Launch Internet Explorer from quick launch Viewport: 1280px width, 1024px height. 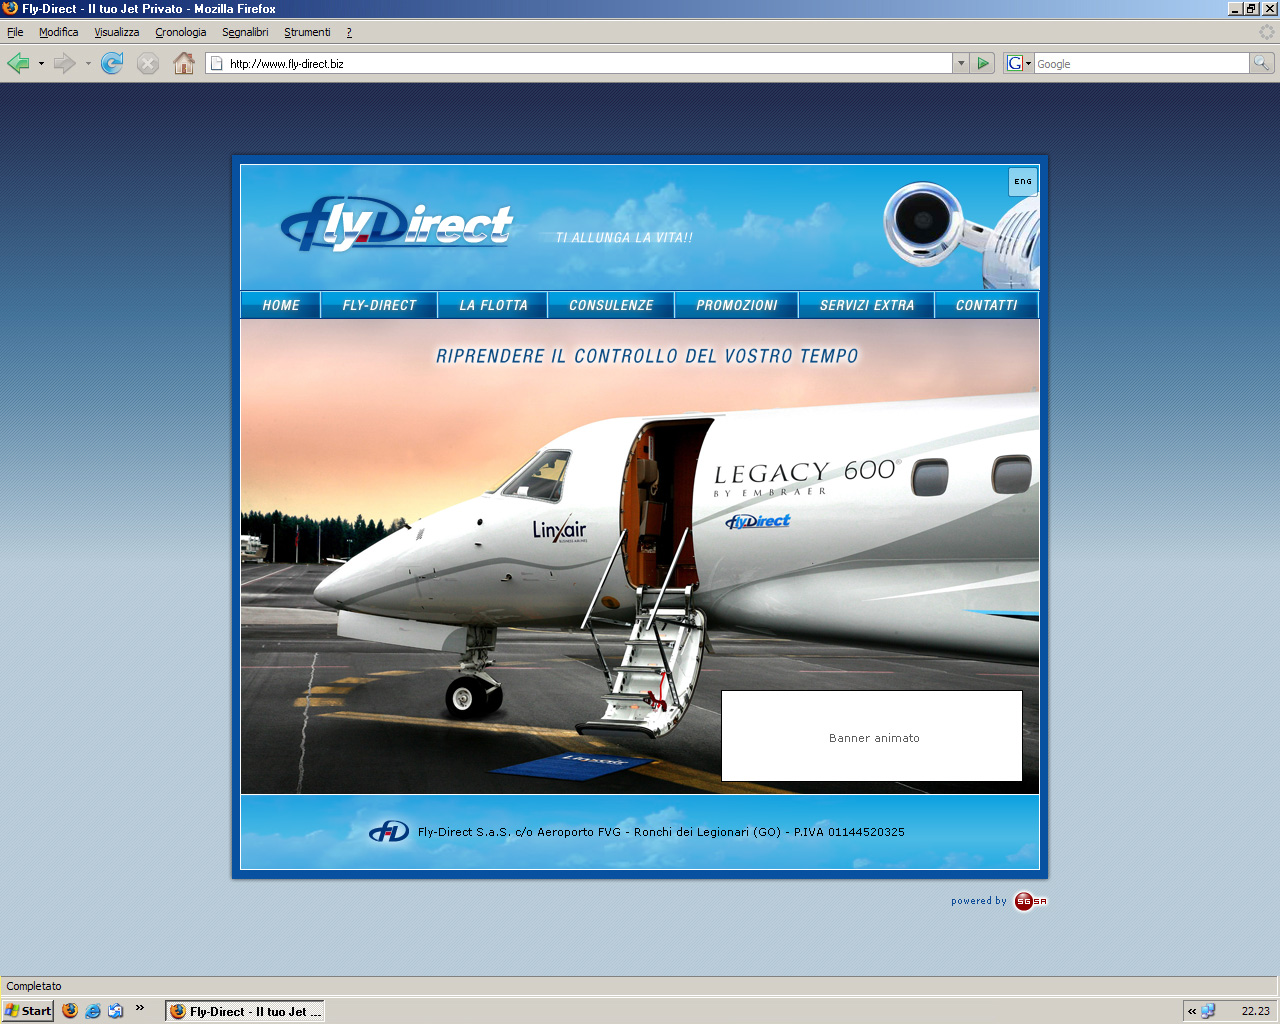pyautogui.click(x=93, y=1011)
